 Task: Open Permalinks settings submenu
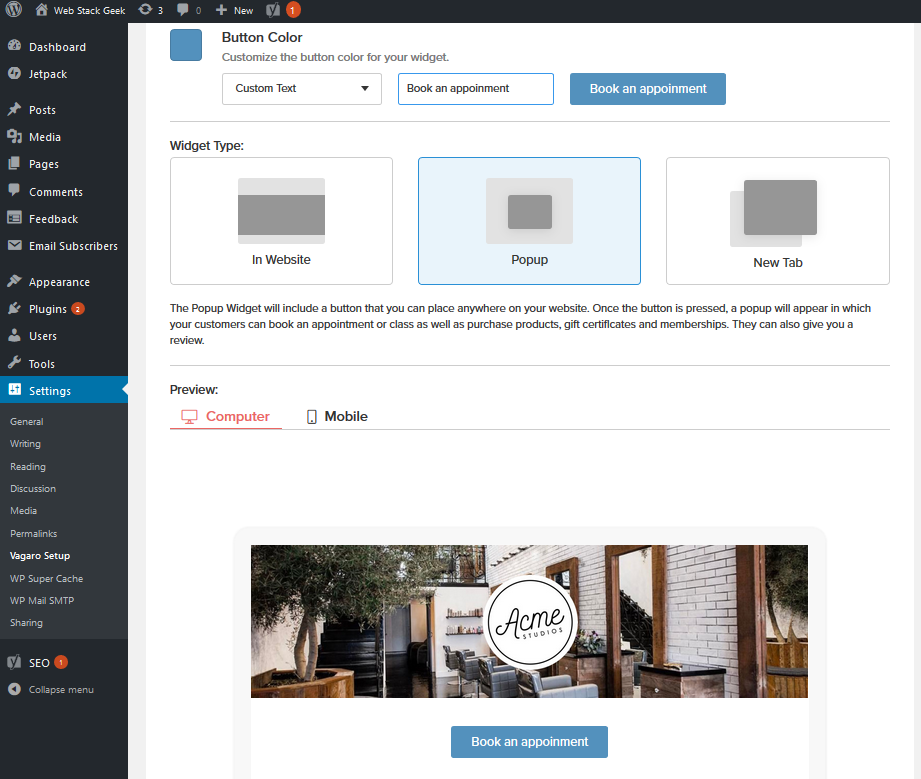tap(33, 534)
